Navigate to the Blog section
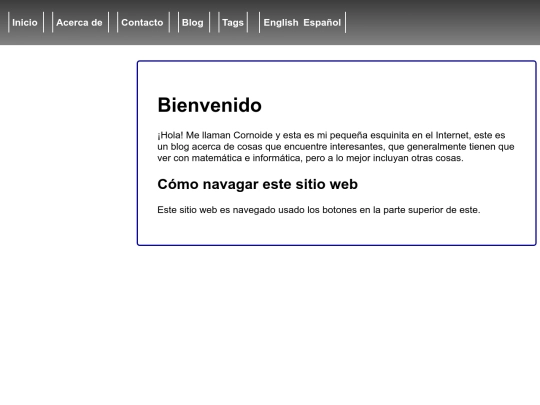This screenshot has width=540, height=405. pyautogui.click(x=193, y=22)
